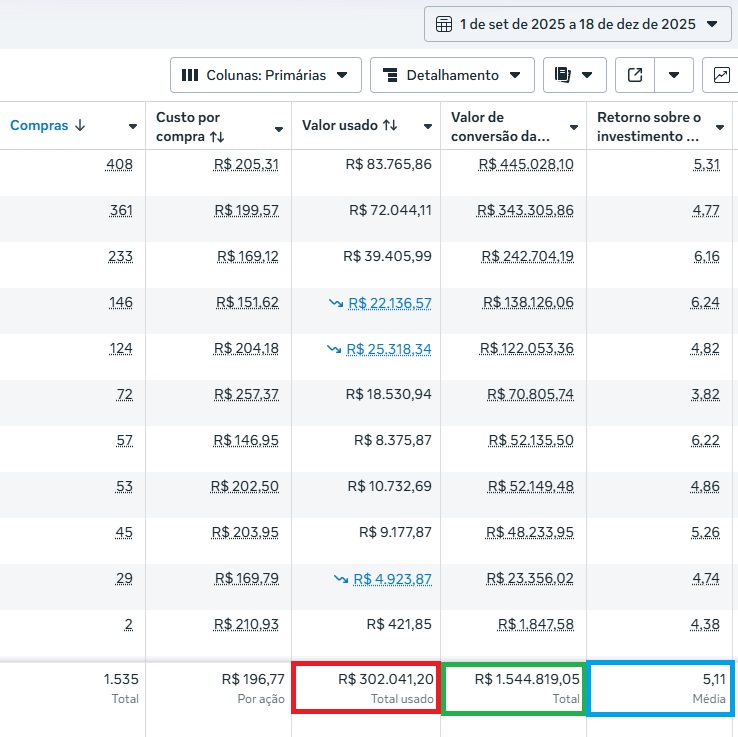738x737 pixels.
Task: Click the export share icon
Action: (635, 75)
